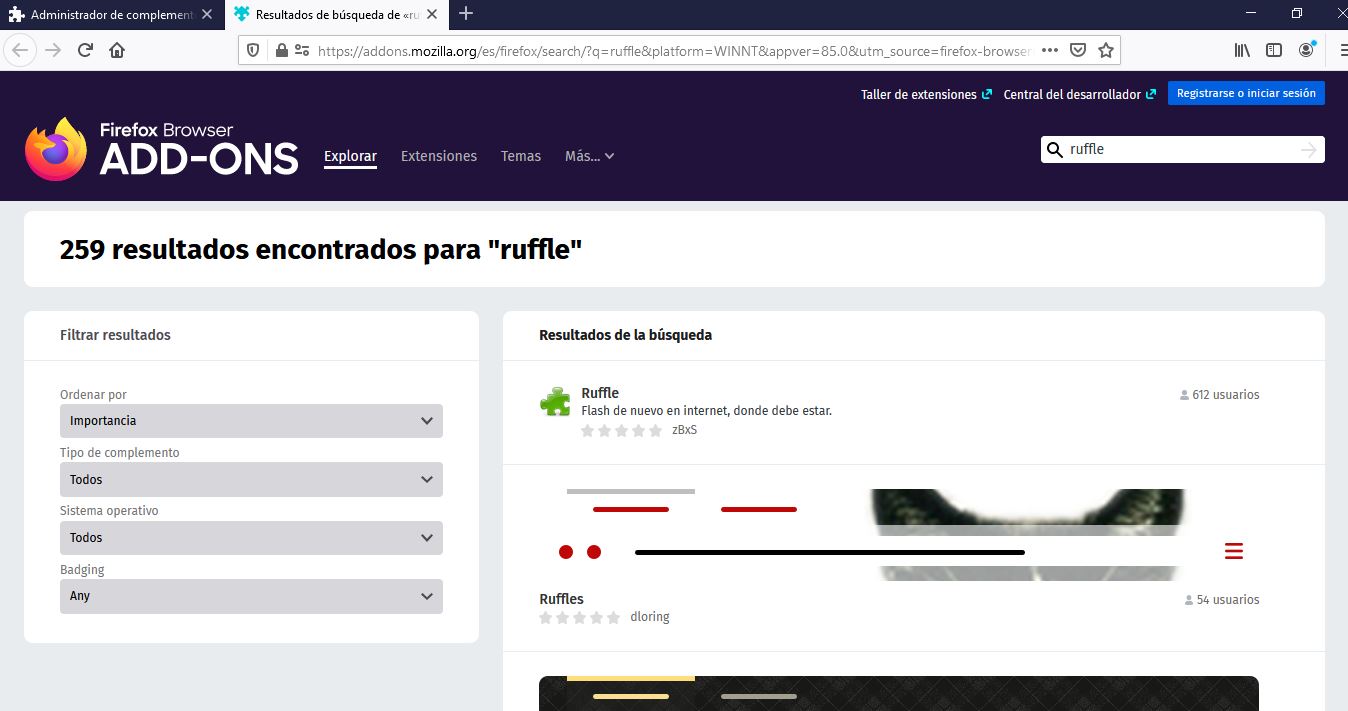
Task: Minimize the Firefox window
Action: [1251, 13]
